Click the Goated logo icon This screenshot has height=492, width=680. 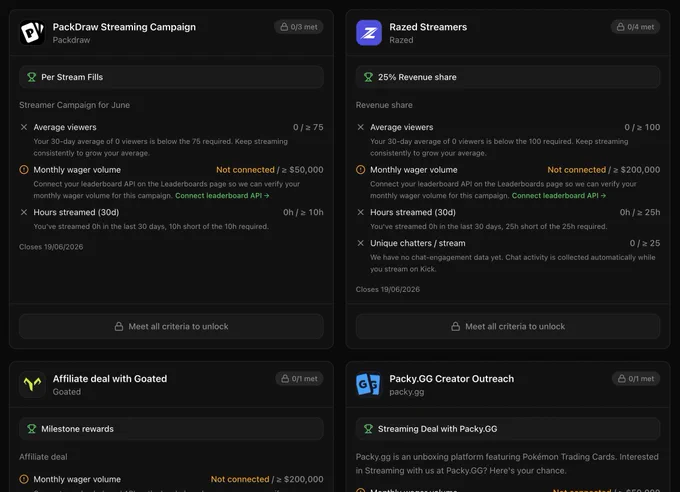32,384
